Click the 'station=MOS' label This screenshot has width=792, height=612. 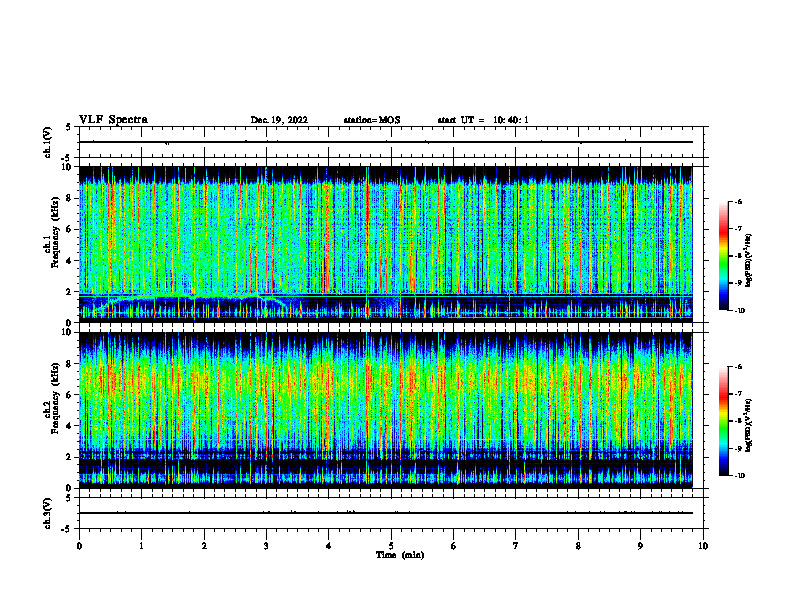(x=372, y=120)
